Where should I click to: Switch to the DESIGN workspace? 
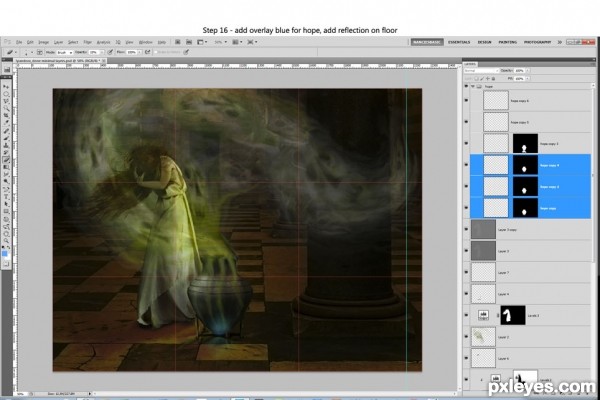(x=484, y=42)
